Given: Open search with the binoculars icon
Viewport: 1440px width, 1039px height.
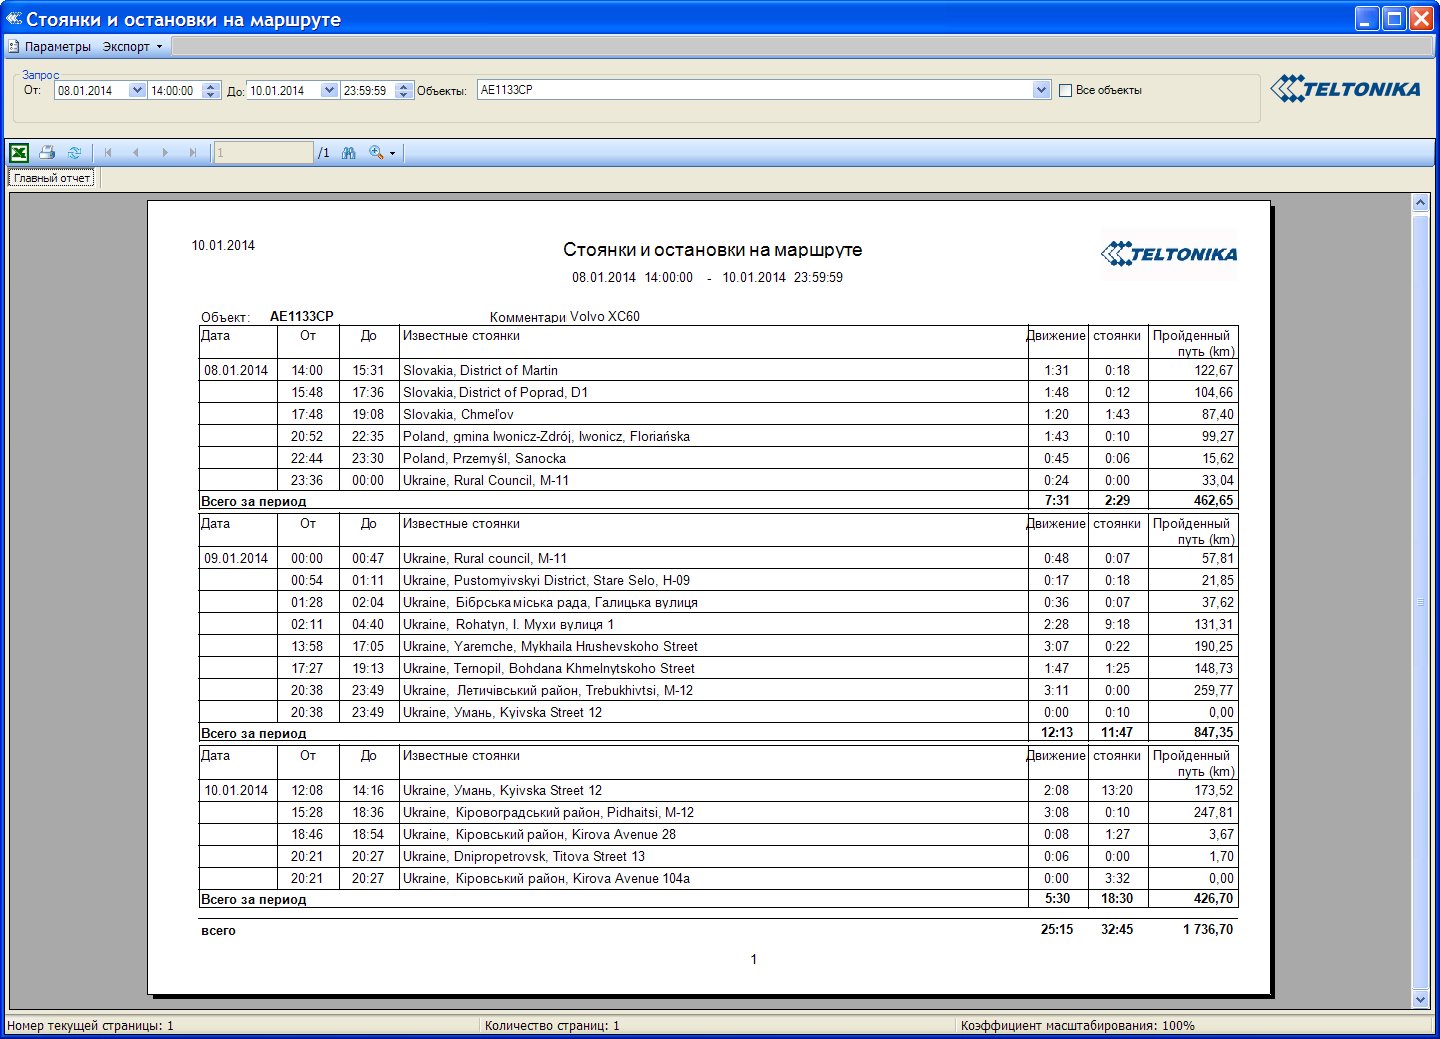Looking at the screenshot, I should pos(349,153).
